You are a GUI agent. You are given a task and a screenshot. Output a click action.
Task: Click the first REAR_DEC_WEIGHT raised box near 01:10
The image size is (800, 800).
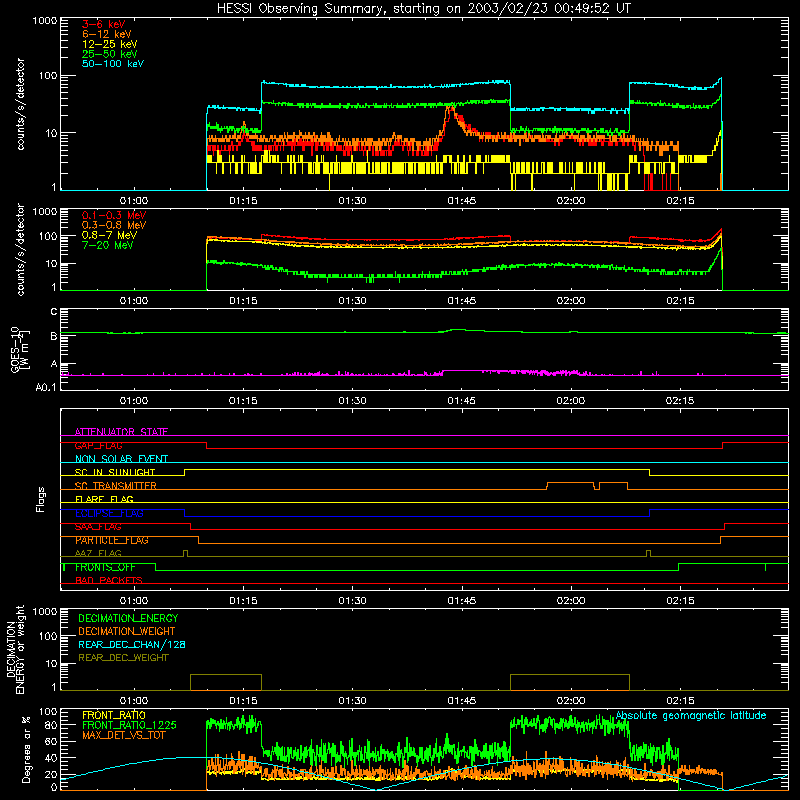point(226,682)
